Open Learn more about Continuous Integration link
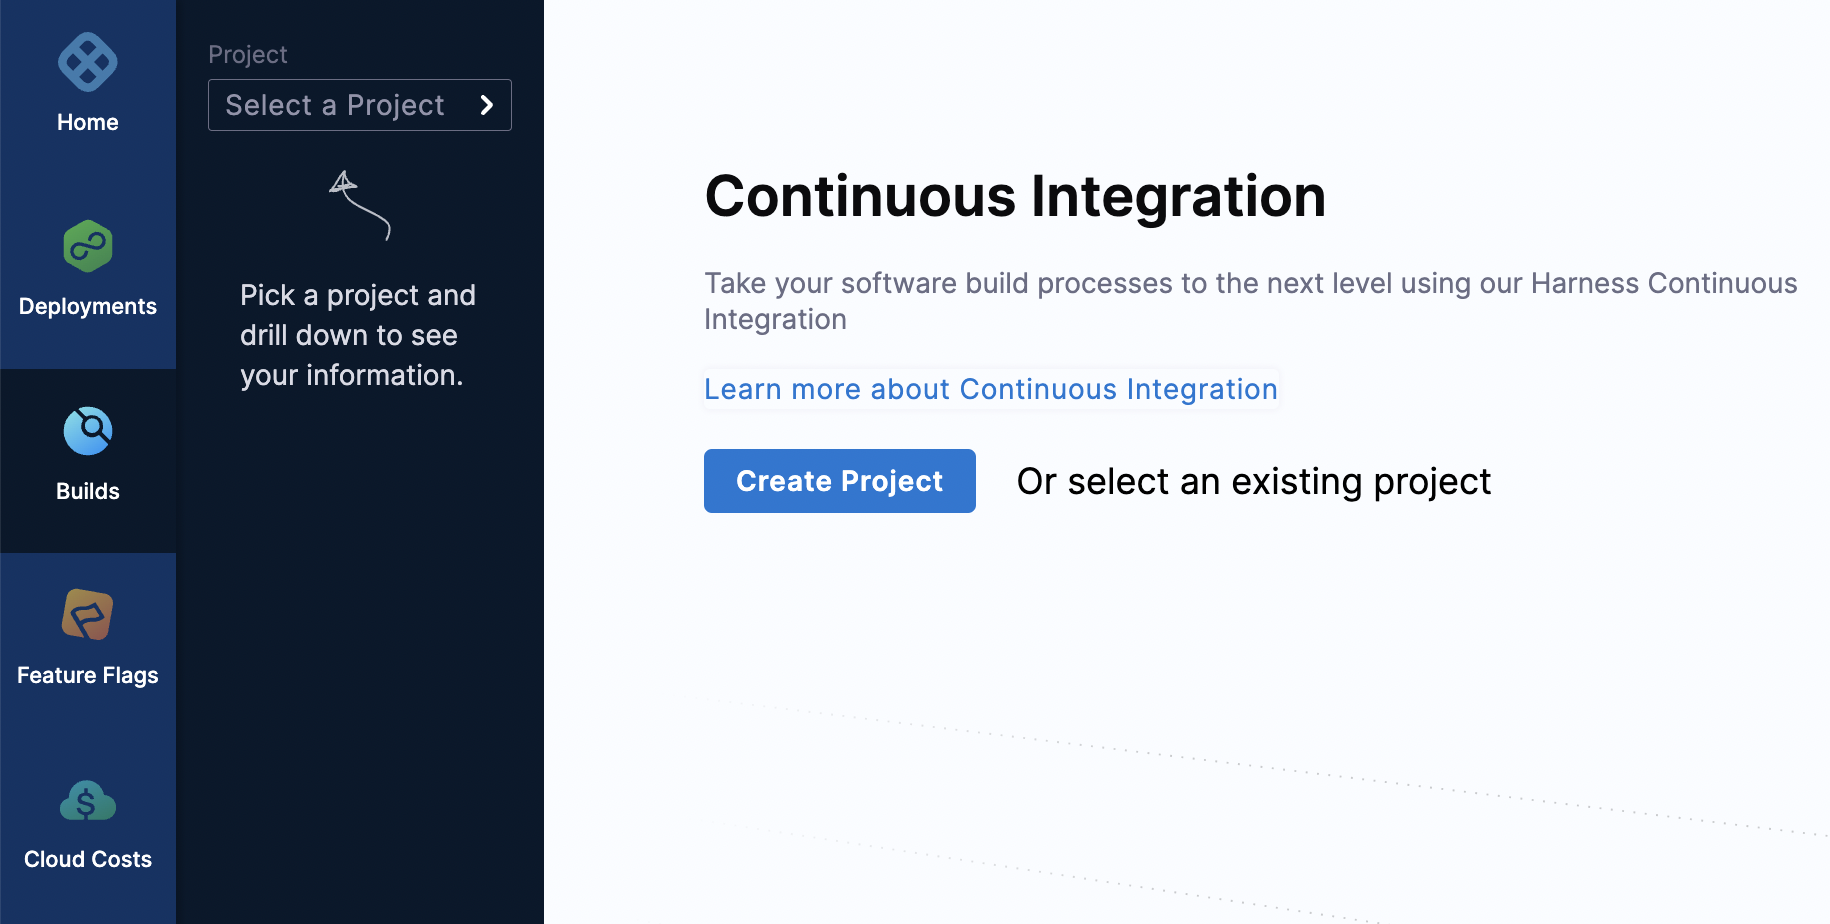 991,389
